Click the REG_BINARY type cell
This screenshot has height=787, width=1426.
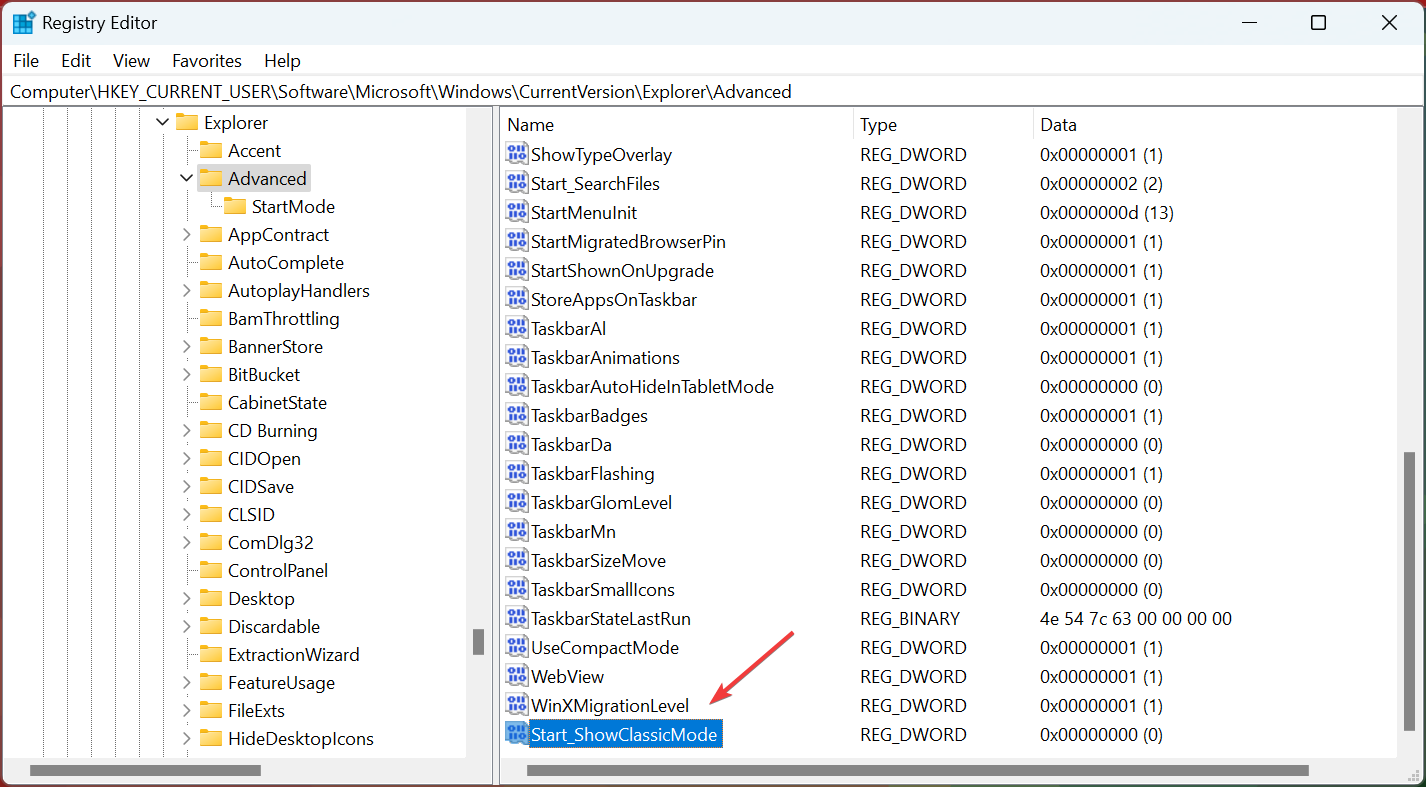[910, 618]
